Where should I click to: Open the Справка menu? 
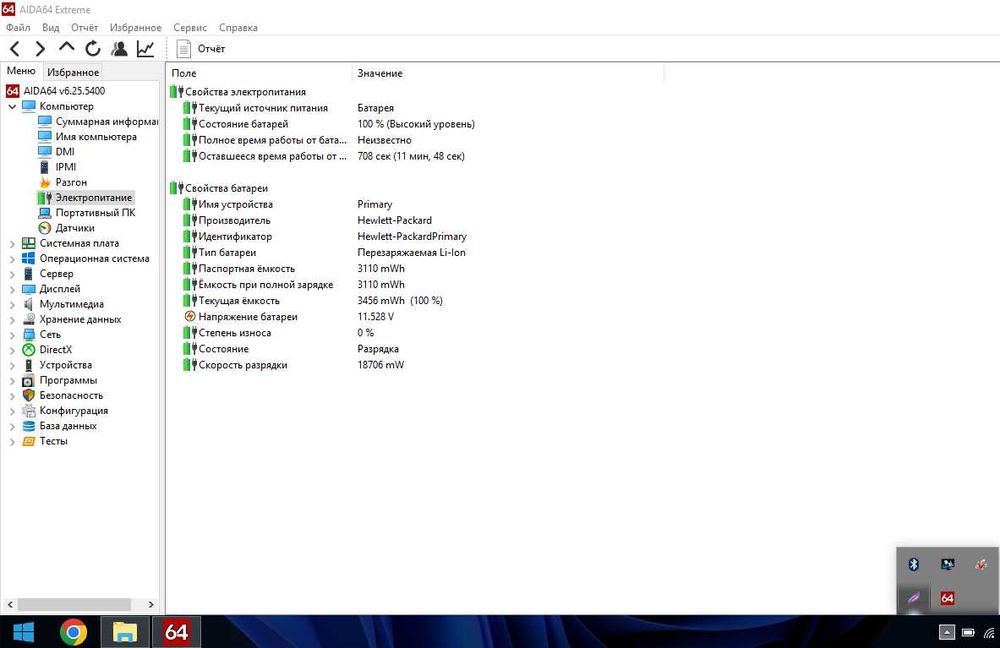tap(238, 27)
